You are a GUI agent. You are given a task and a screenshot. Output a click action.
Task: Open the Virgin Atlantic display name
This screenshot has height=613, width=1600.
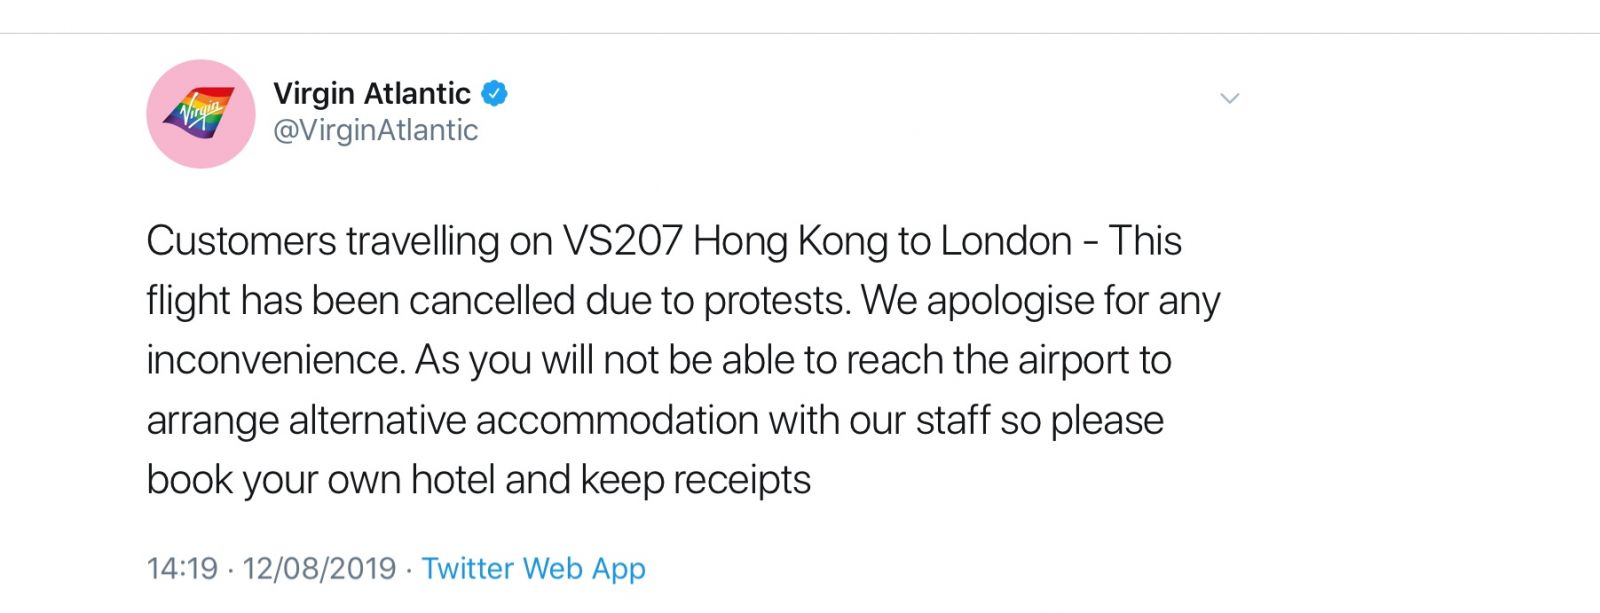371,93
